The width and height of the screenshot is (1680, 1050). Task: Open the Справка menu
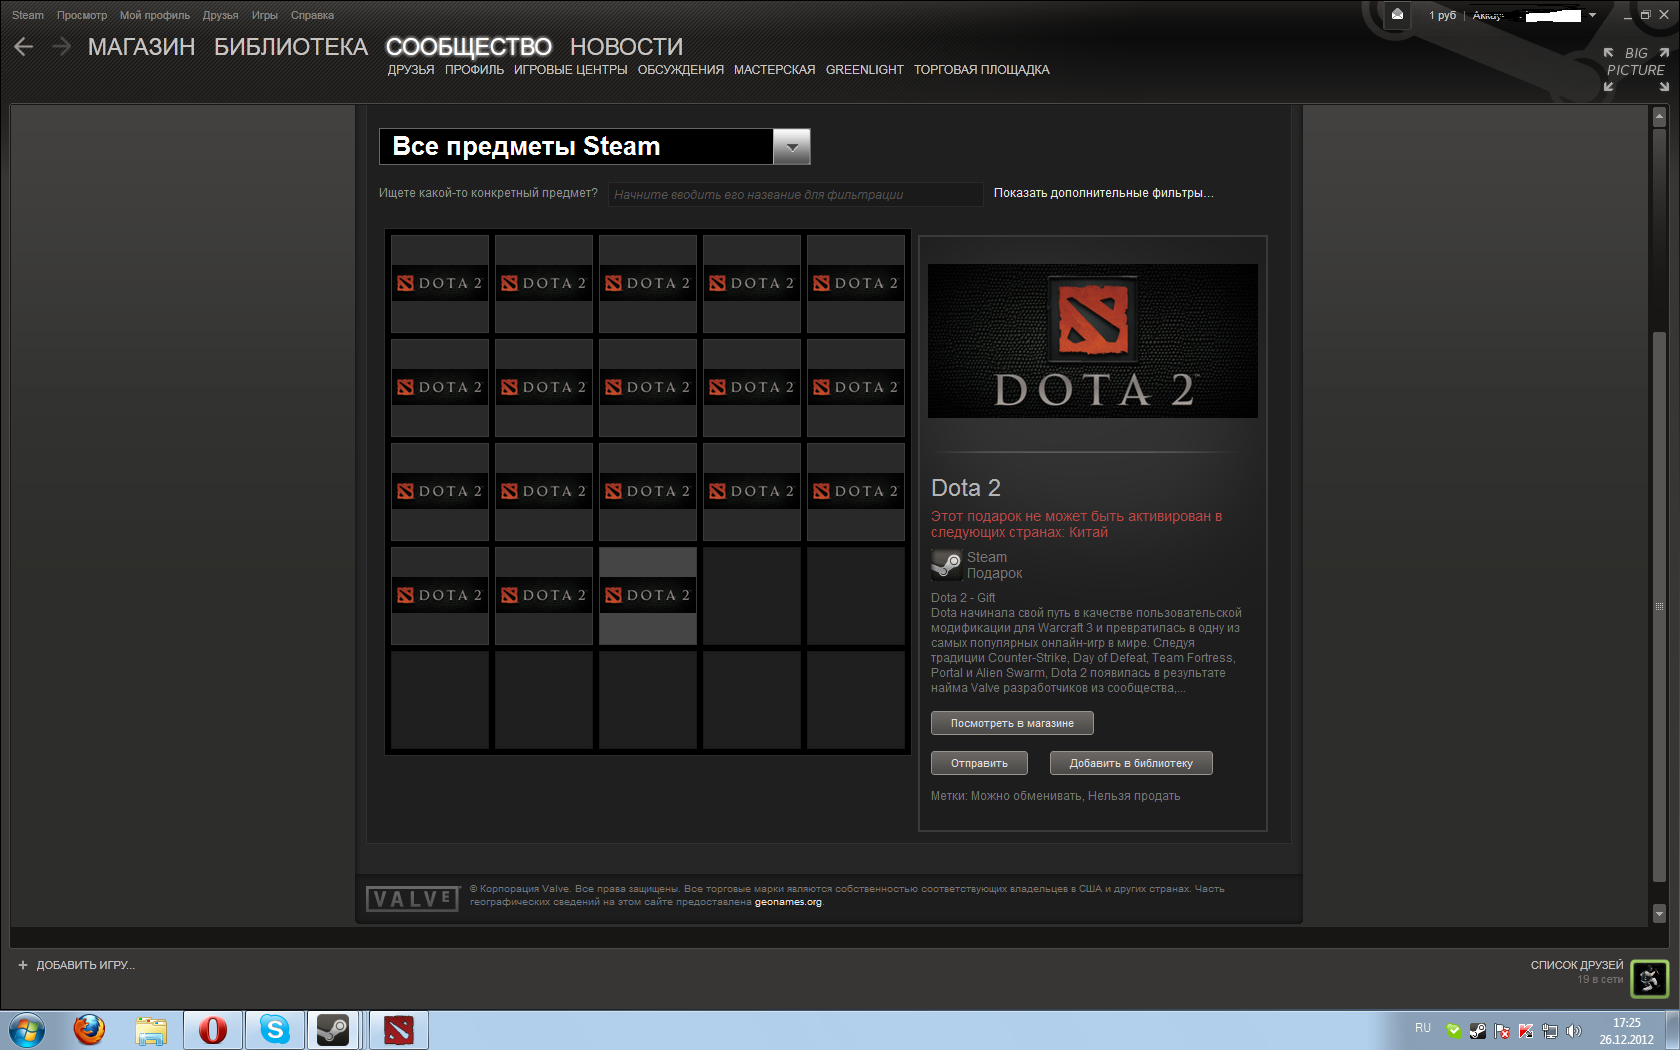(x=313, y=15)
